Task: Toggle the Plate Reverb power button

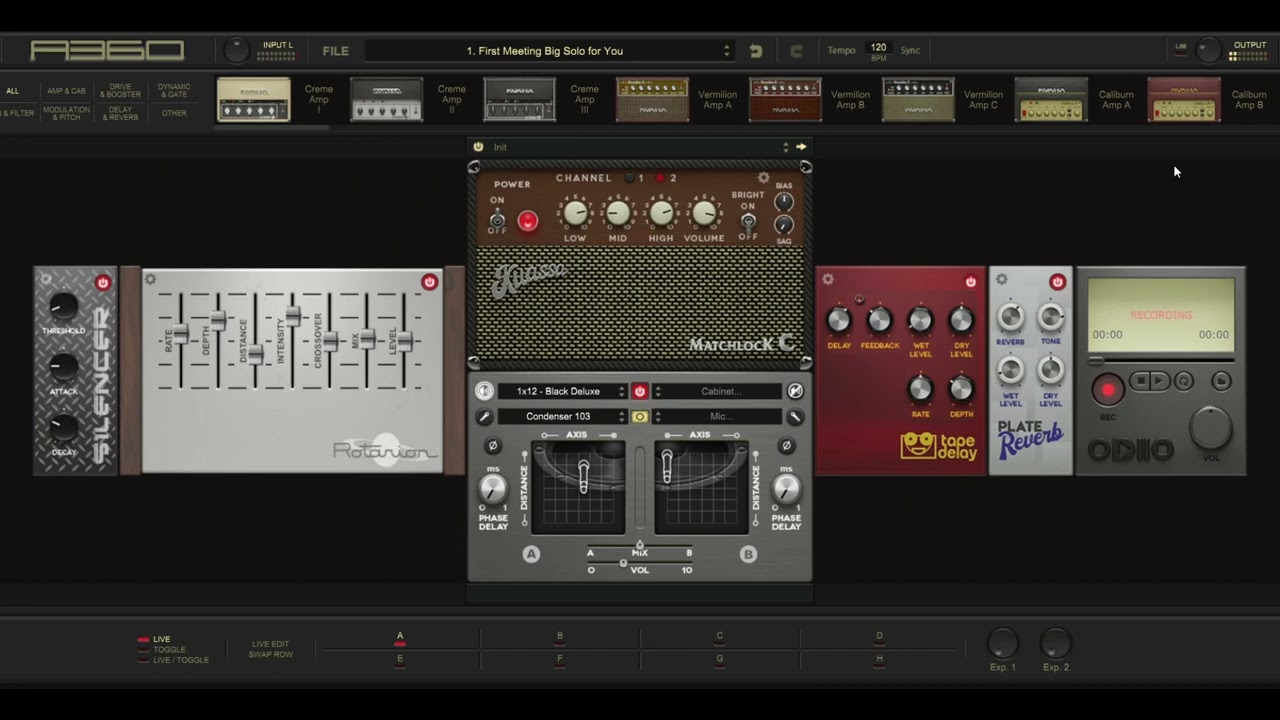Action: (x=1057, y=282)
